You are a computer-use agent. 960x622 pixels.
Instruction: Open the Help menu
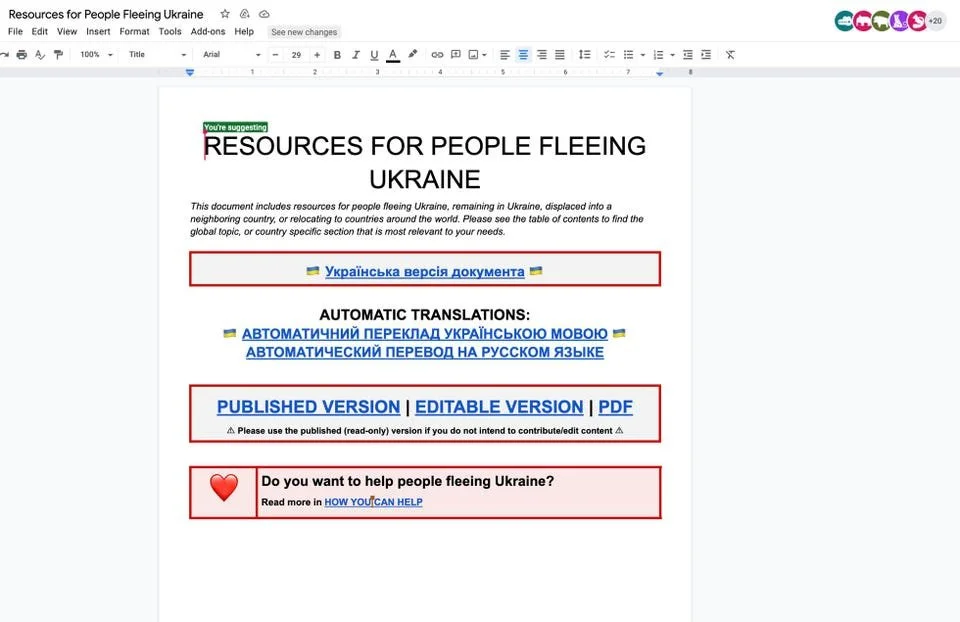tap(244, 31)
